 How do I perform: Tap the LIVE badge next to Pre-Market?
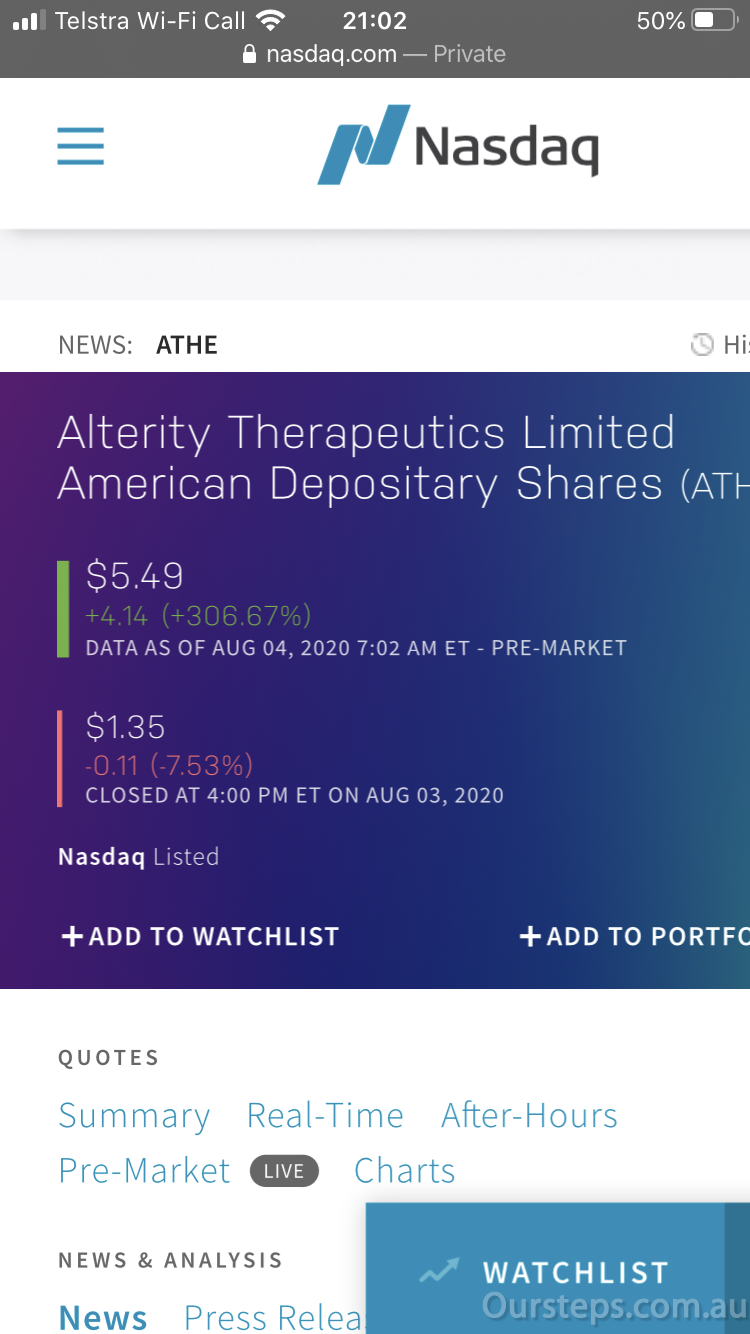pos(284,1171)
